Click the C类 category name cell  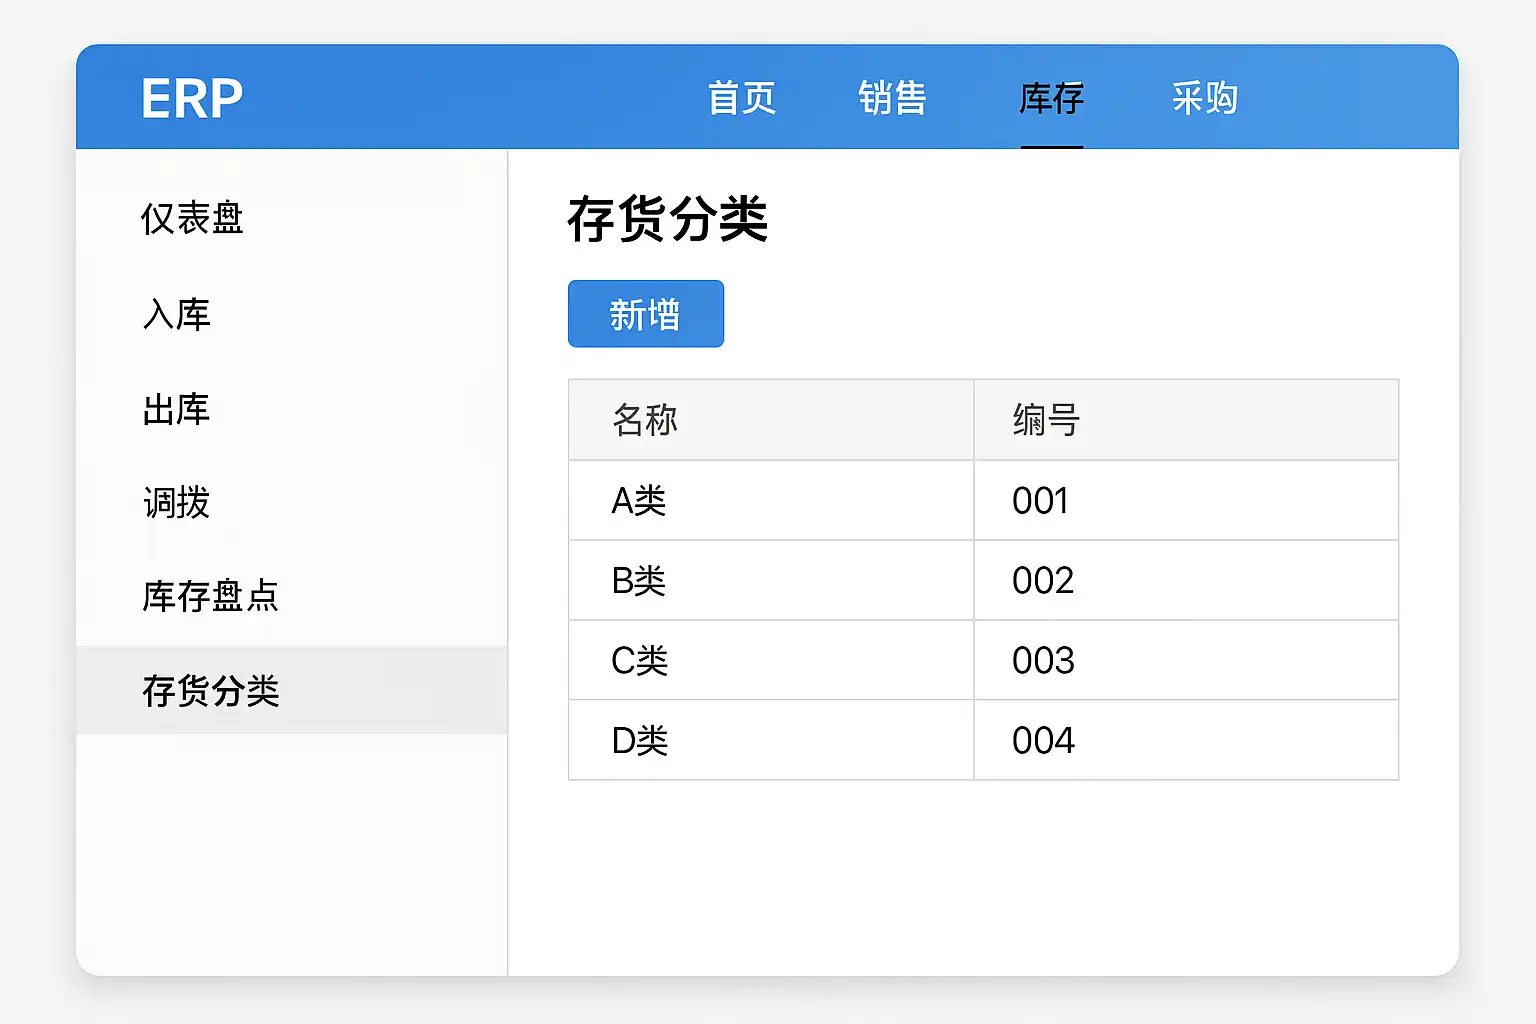639,660
